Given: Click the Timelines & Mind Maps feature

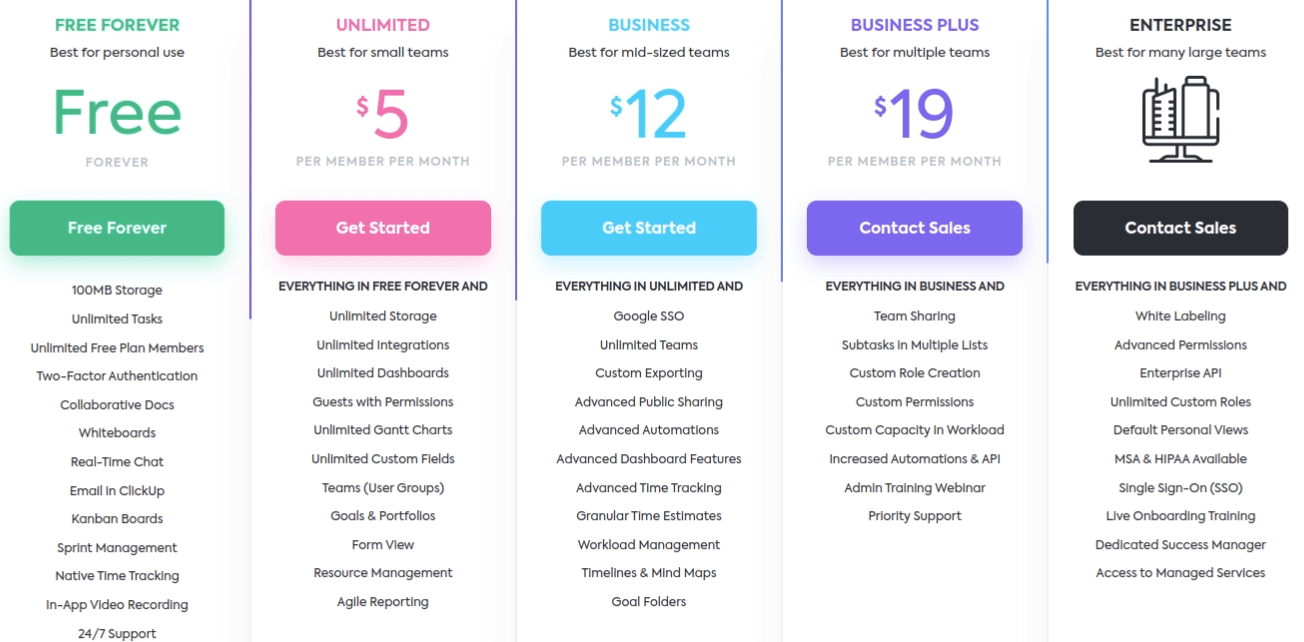Looking at the screenshot, I should tap(649, 573).
